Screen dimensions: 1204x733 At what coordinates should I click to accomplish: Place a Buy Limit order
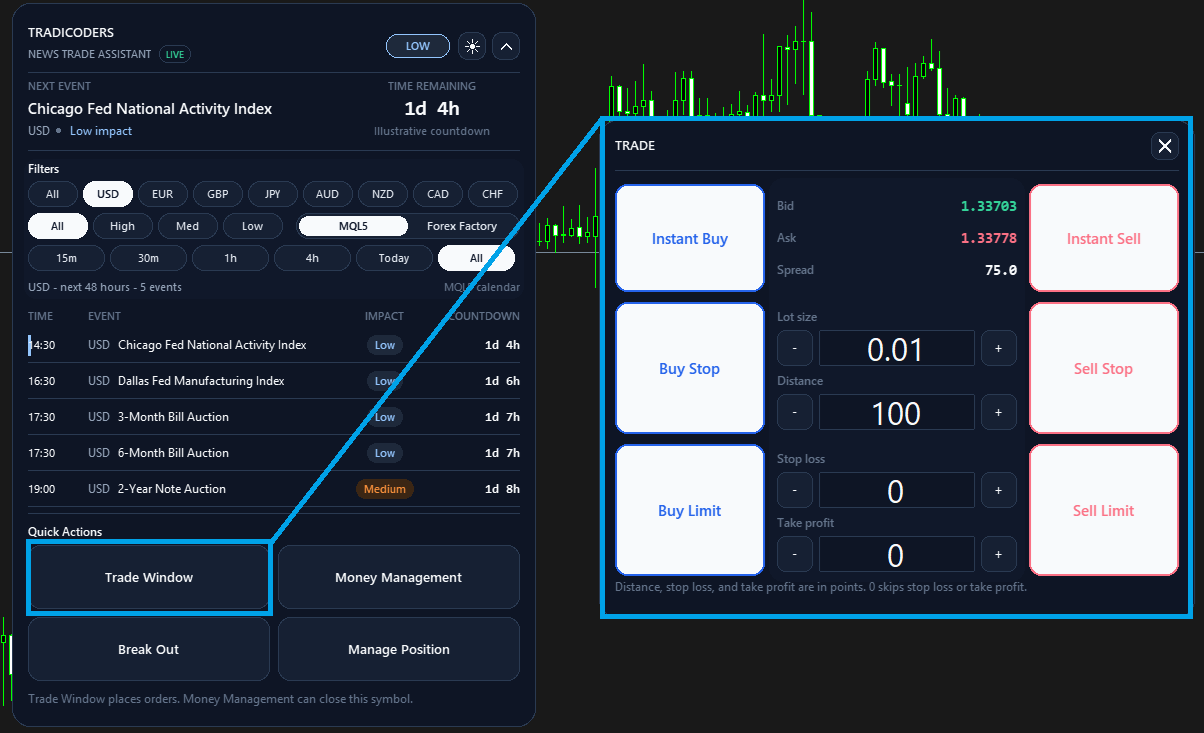(x=690, y=510)
